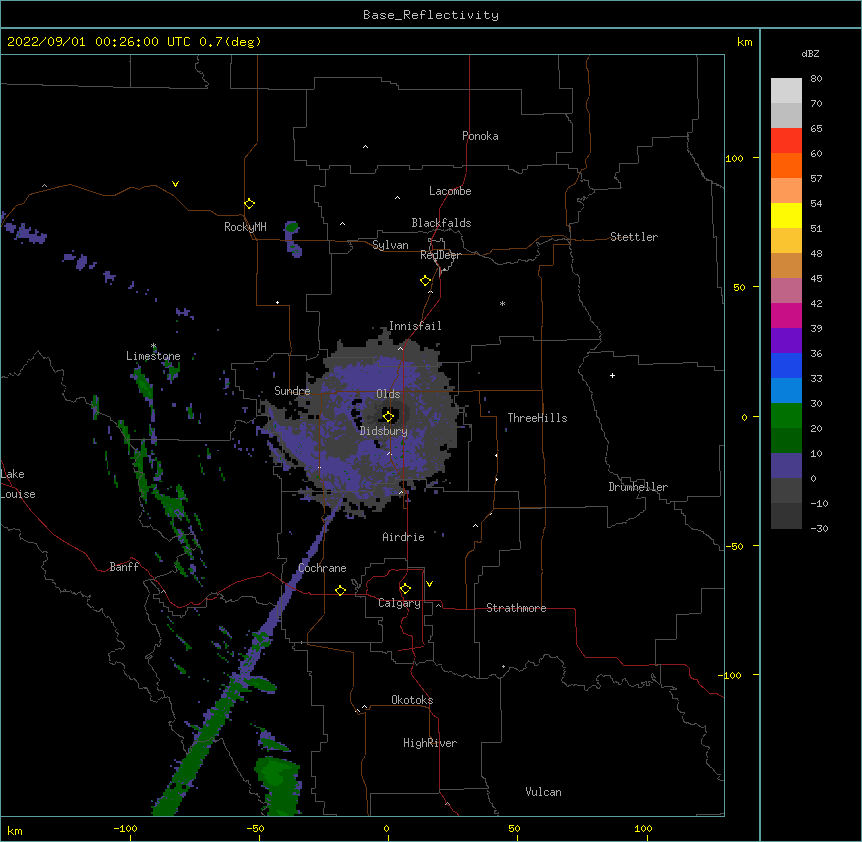The width and height of the screenshot is (862, 842).
Task: Click the Limestone label
Action: coord(153,356)
